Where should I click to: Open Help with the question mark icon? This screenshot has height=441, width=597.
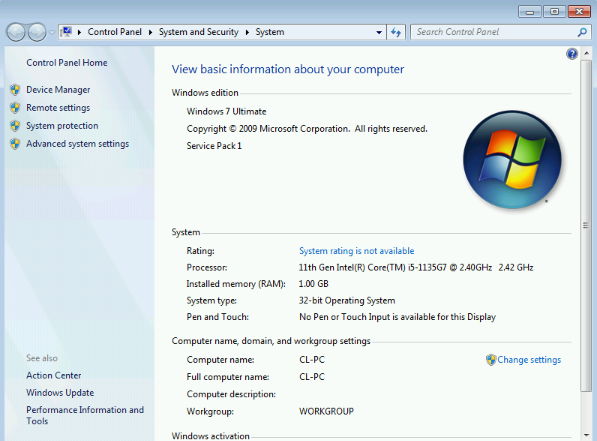point(571,54)
